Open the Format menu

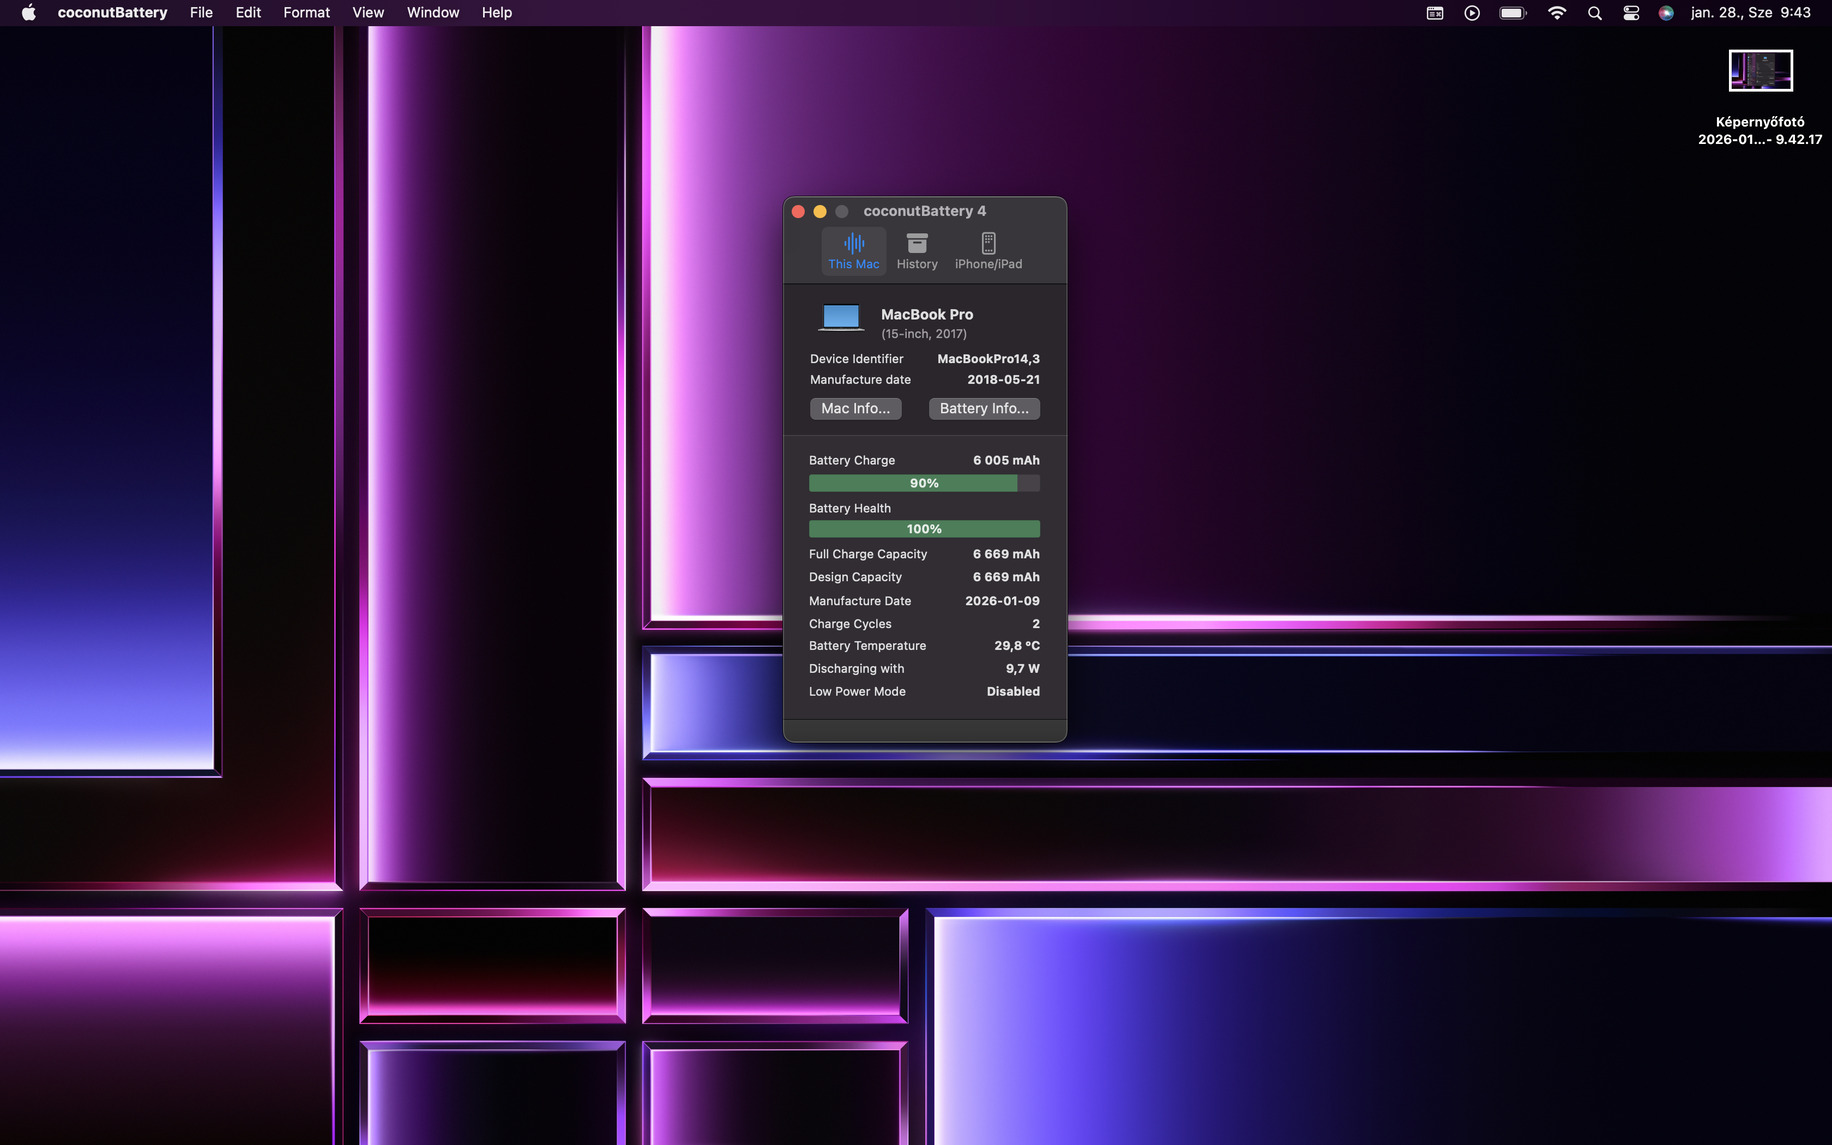tap(306, 13)
